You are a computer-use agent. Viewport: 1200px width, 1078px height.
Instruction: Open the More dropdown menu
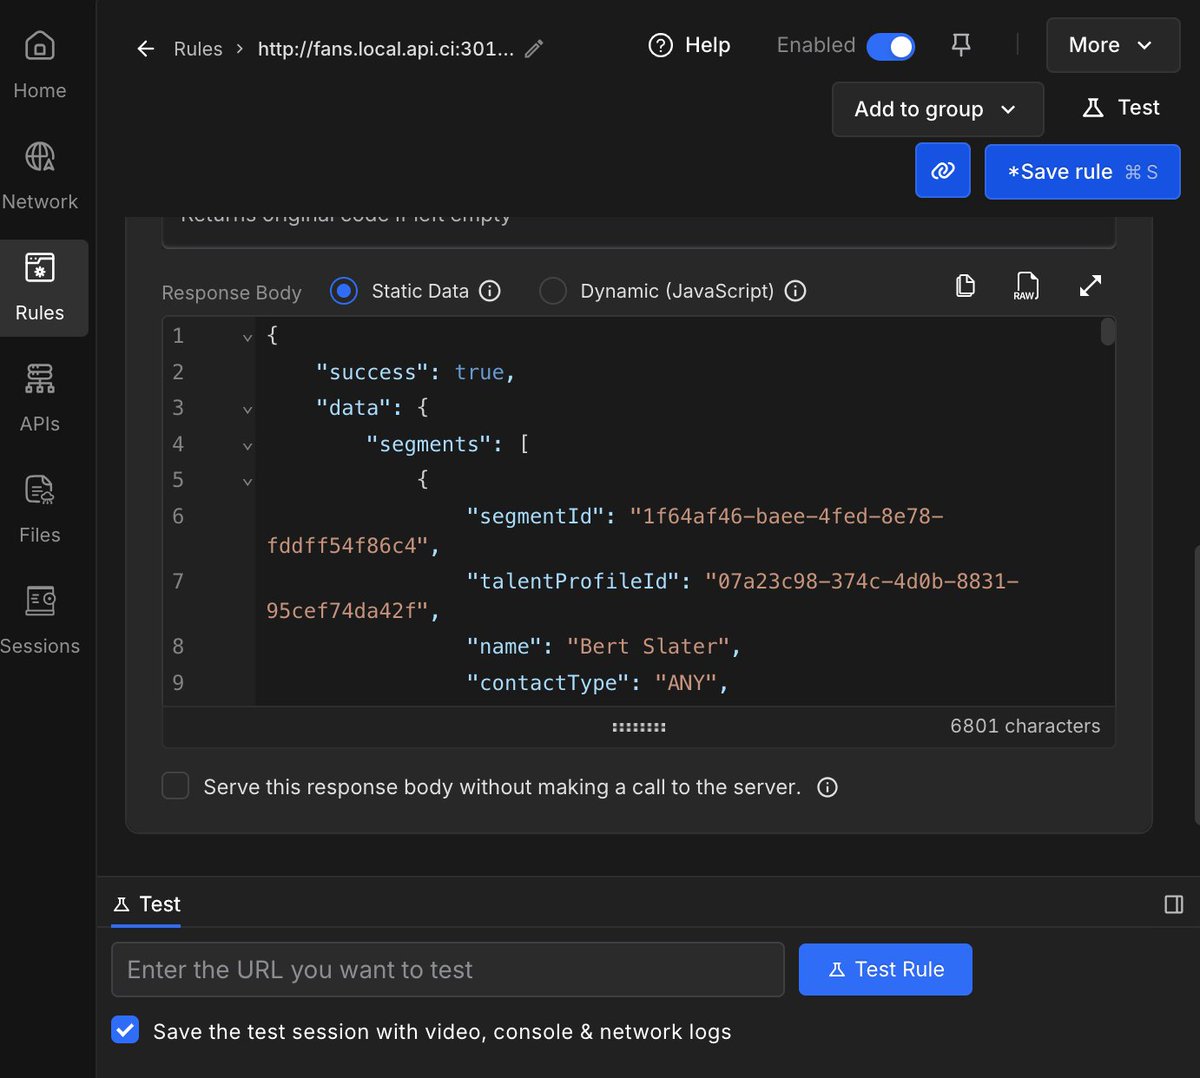pos(1113,45)
